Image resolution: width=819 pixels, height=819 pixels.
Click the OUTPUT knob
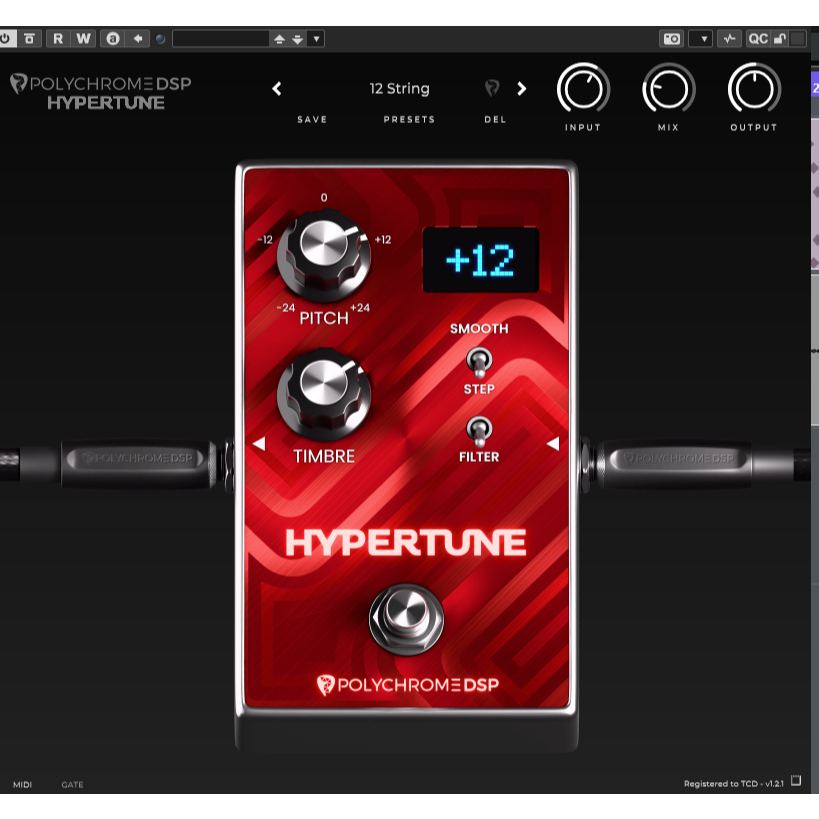pos(754,88)
